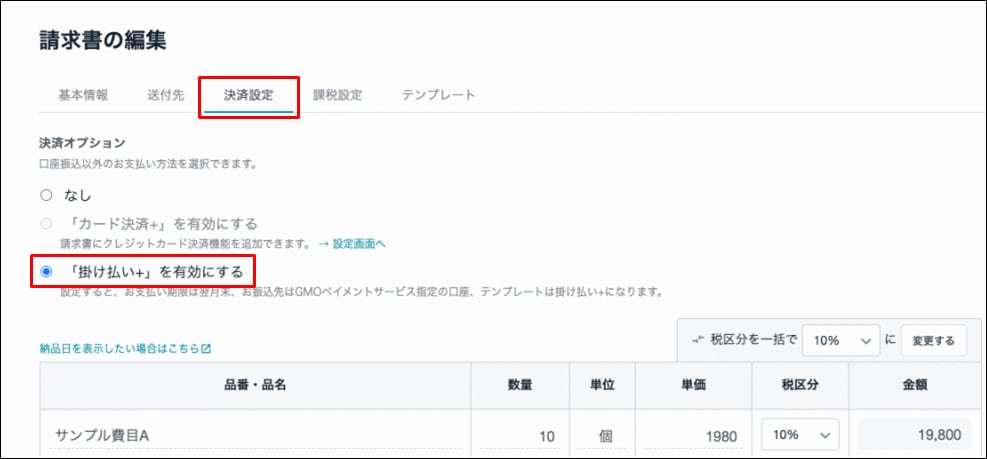Open the テンプレート tab
The height and width of the screenshot is (459, 987).
click(438, 95)
